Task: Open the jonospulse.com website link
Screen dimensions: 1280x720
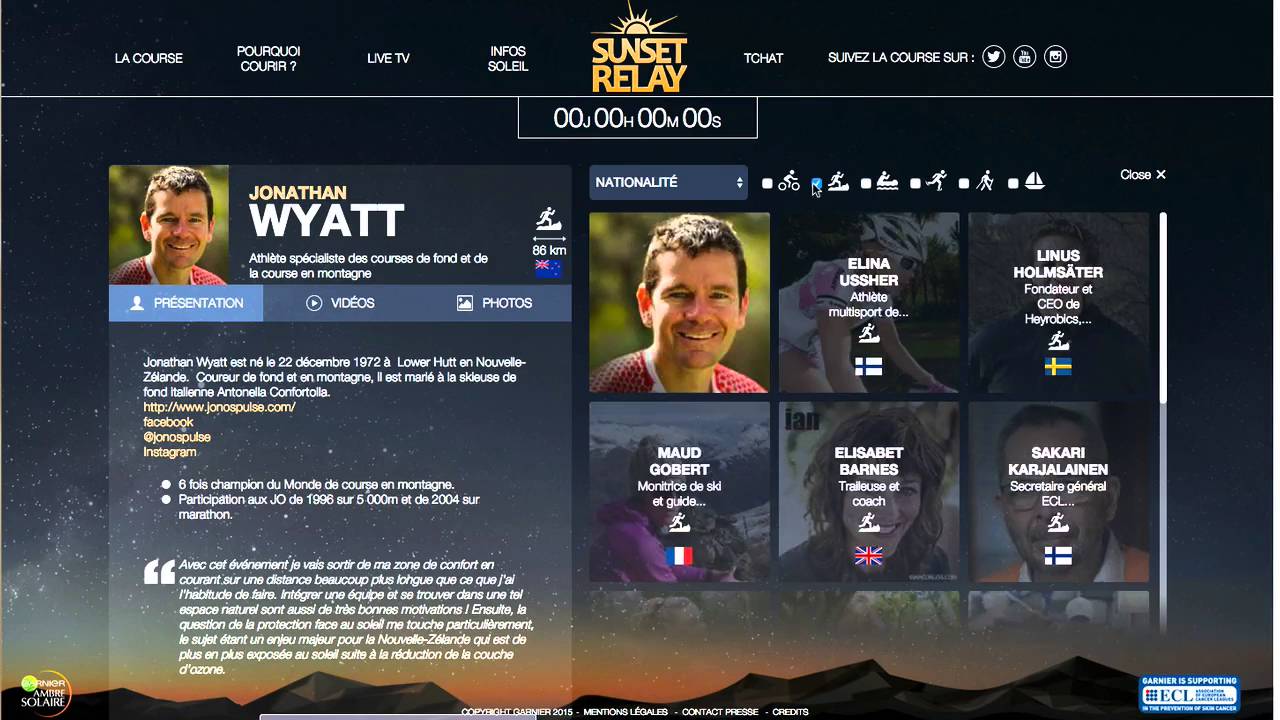Action: (x=219, y=407)
